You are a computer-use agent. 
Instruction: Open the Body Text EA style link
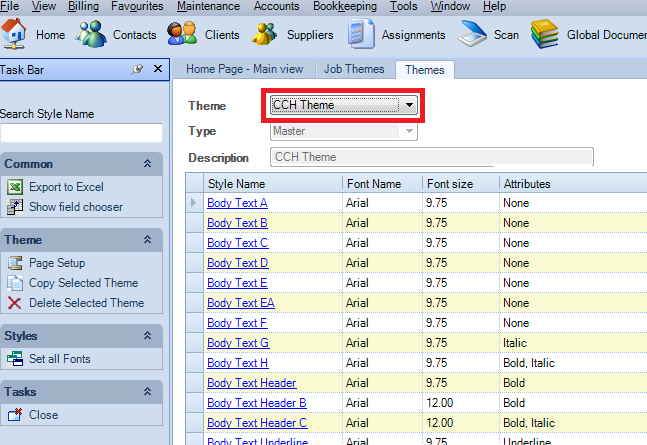[x=241, y=303]
